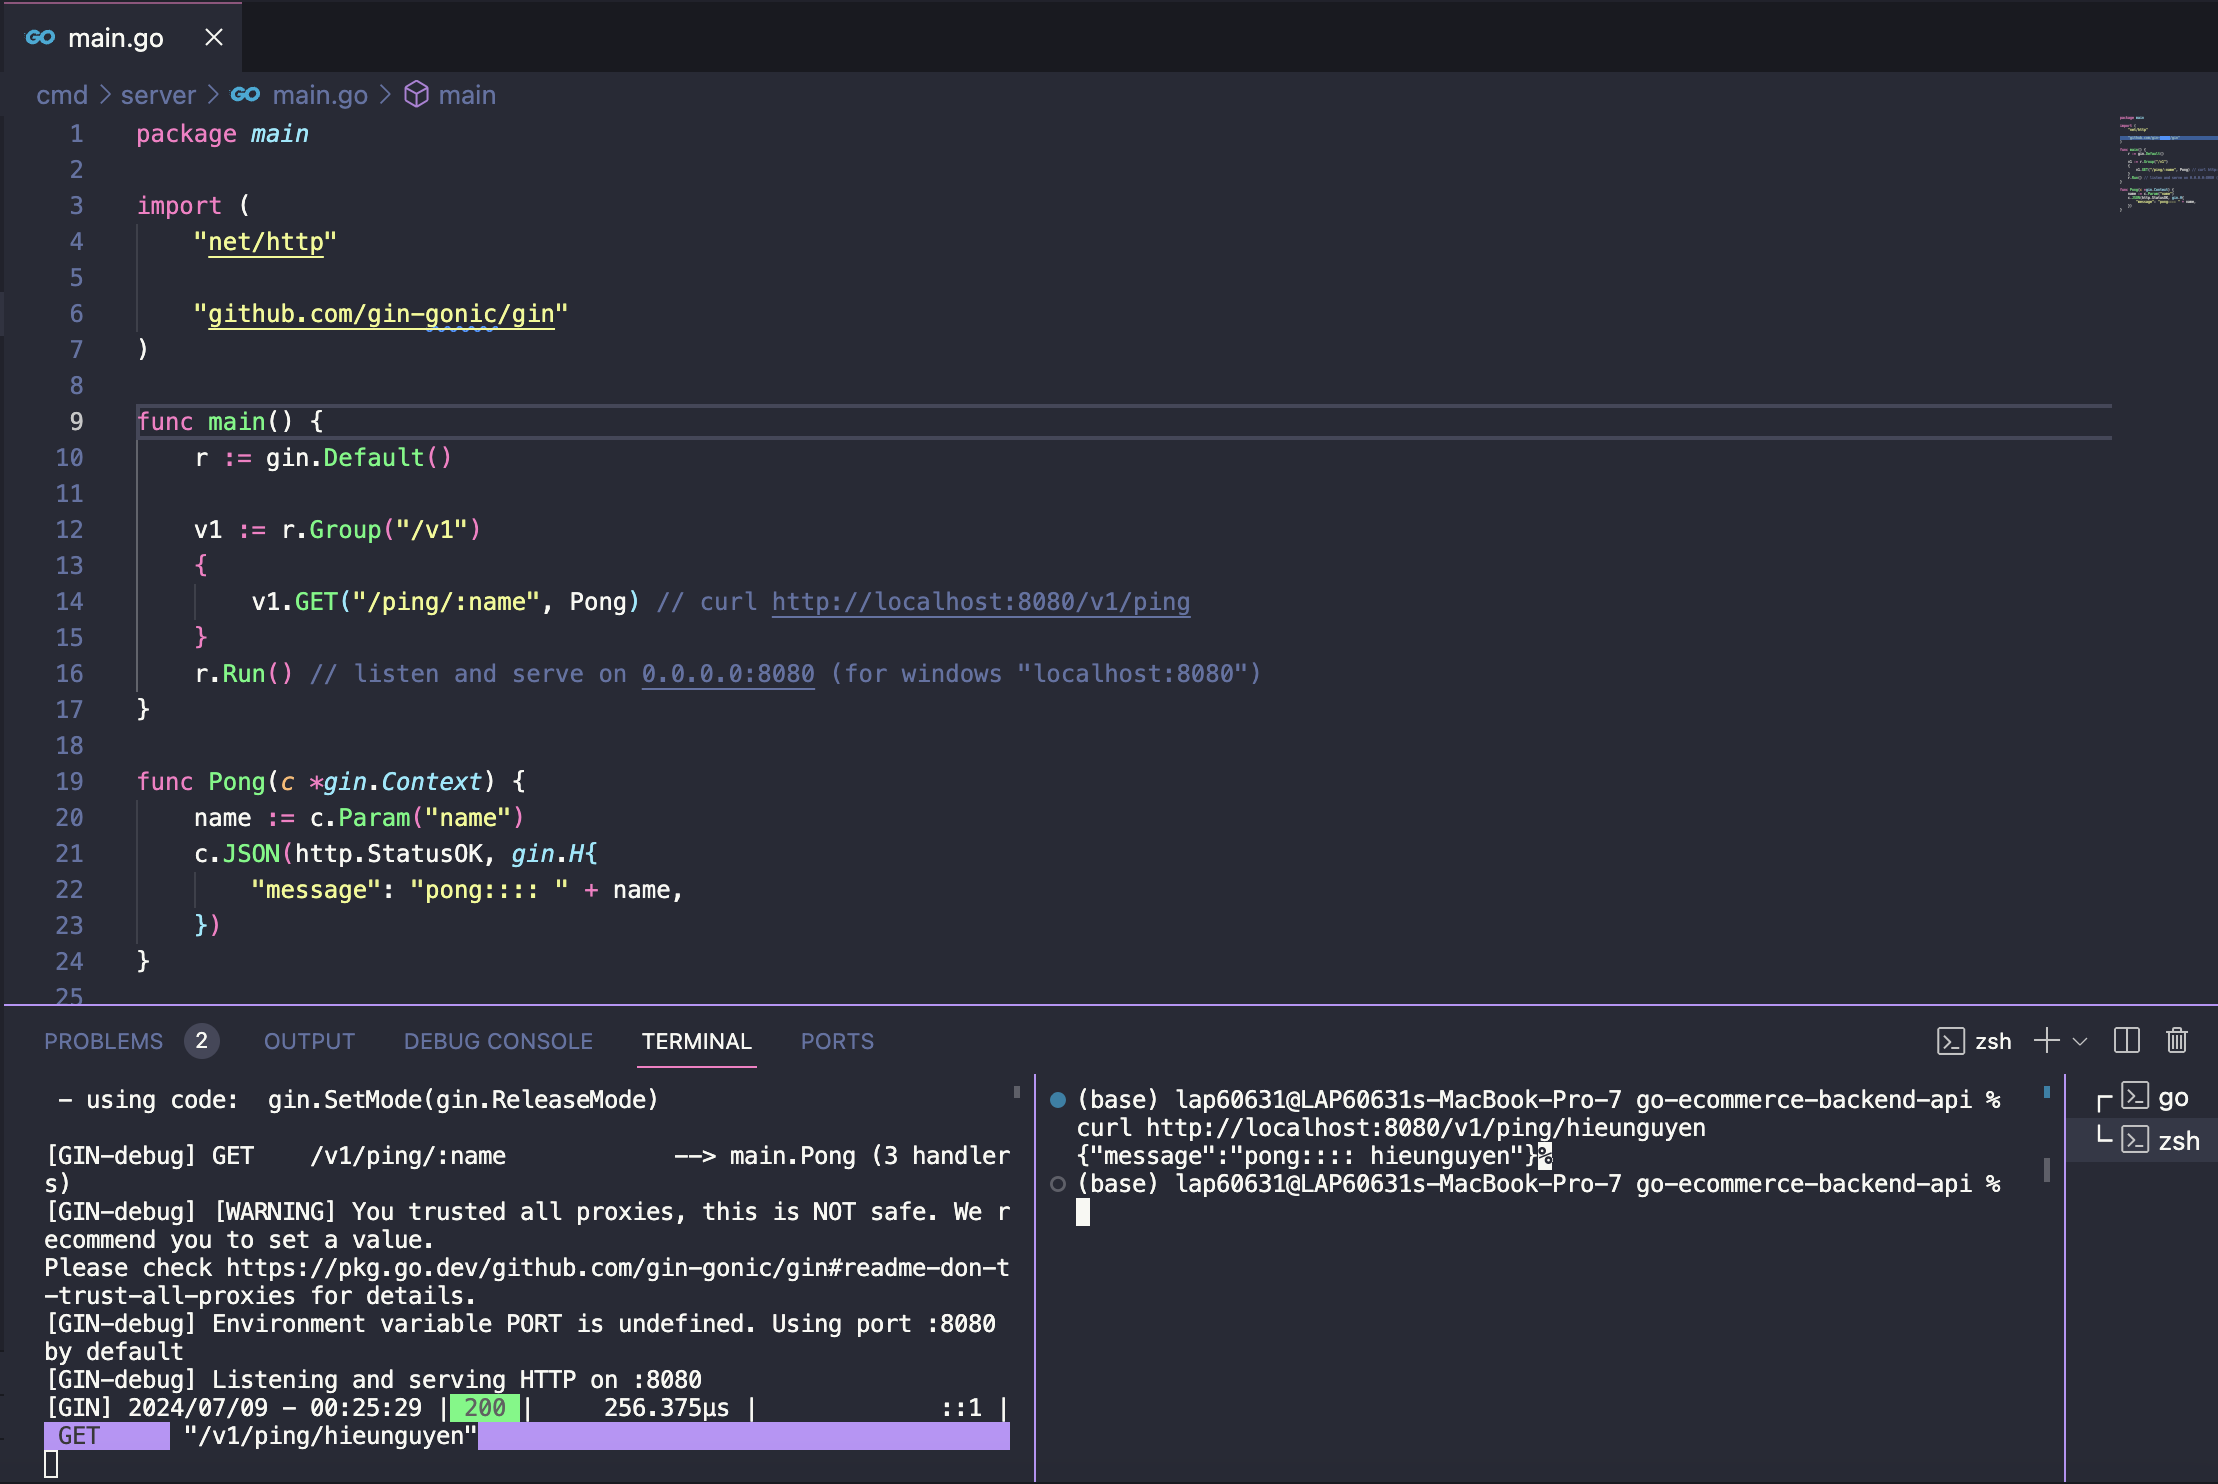Screen dimensions: 2218x1484
Task: Open cmd folder breadcrumb
Action: (x=62, y=95)
